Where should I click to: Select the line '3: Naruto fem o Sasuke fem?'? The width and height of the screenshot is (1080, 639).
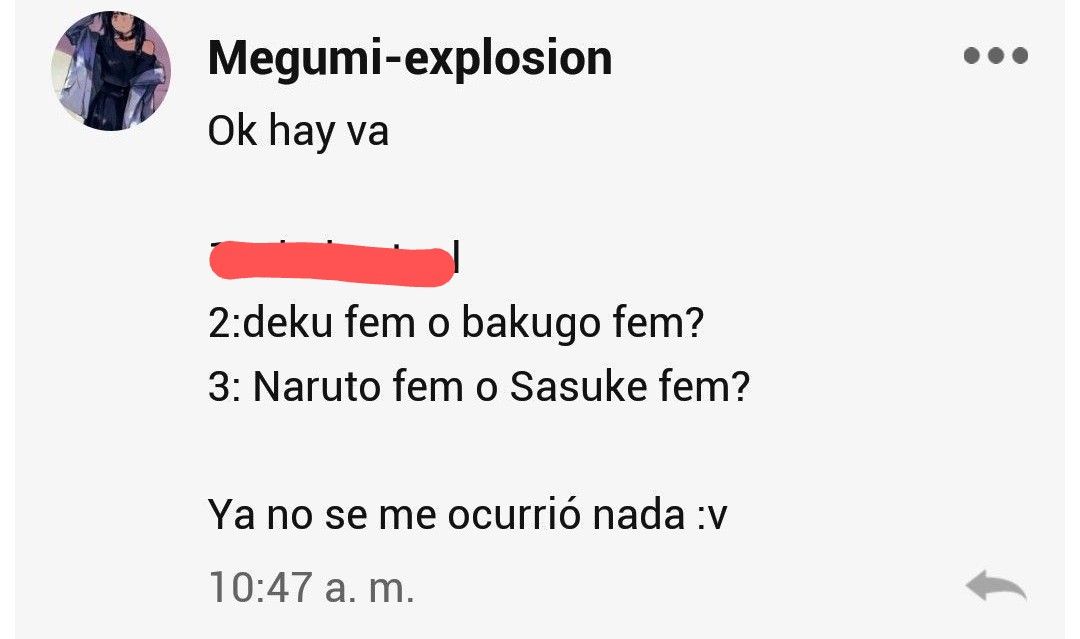[x=479, y=386]
